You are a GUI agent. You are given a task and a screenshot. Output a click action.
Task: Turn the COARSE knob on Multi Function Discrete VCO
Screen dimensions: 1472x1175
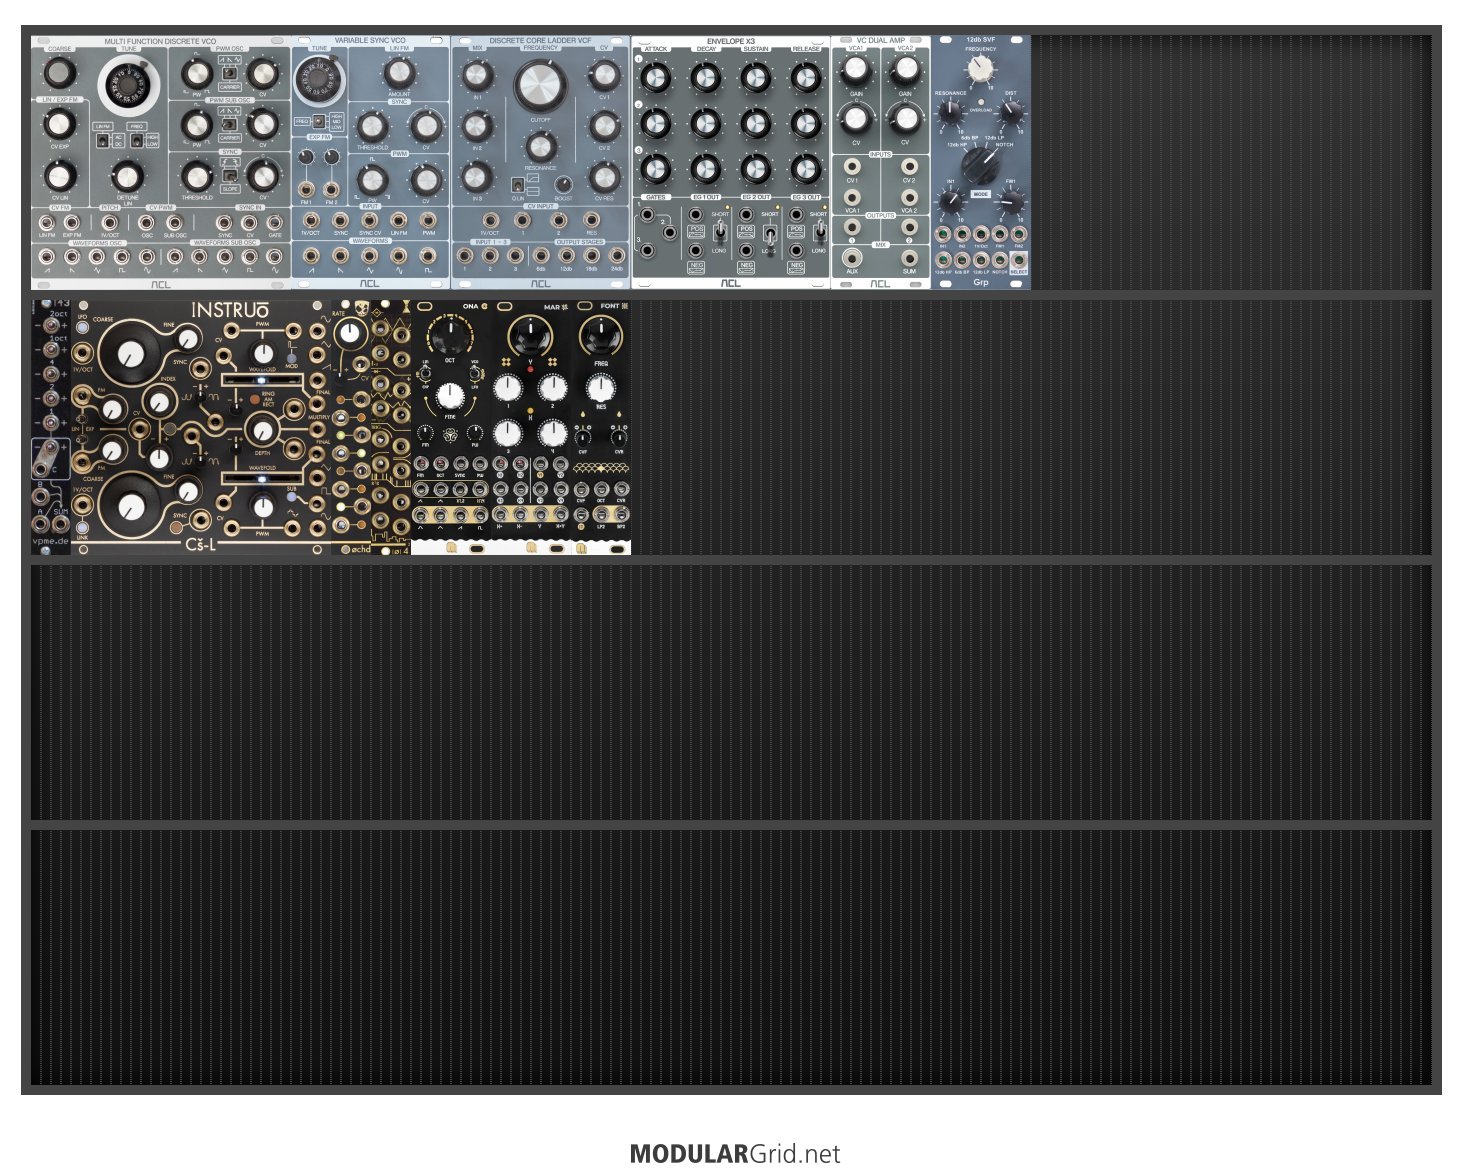[x=59, y=72]
